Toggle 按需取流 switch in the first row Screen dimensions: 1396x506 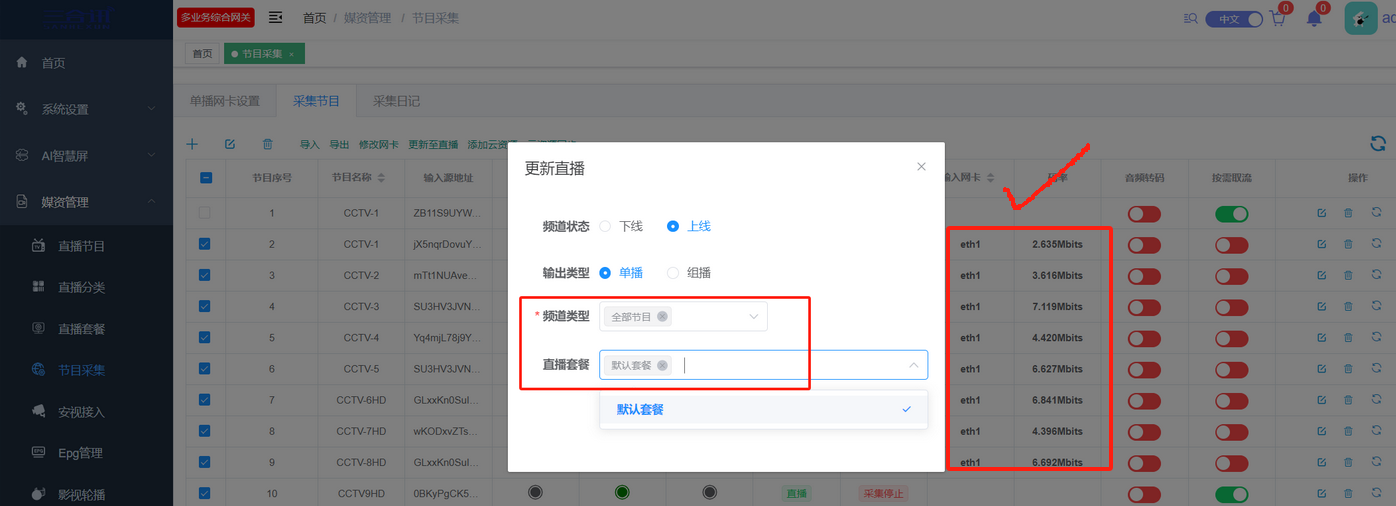click(1231, 214)
